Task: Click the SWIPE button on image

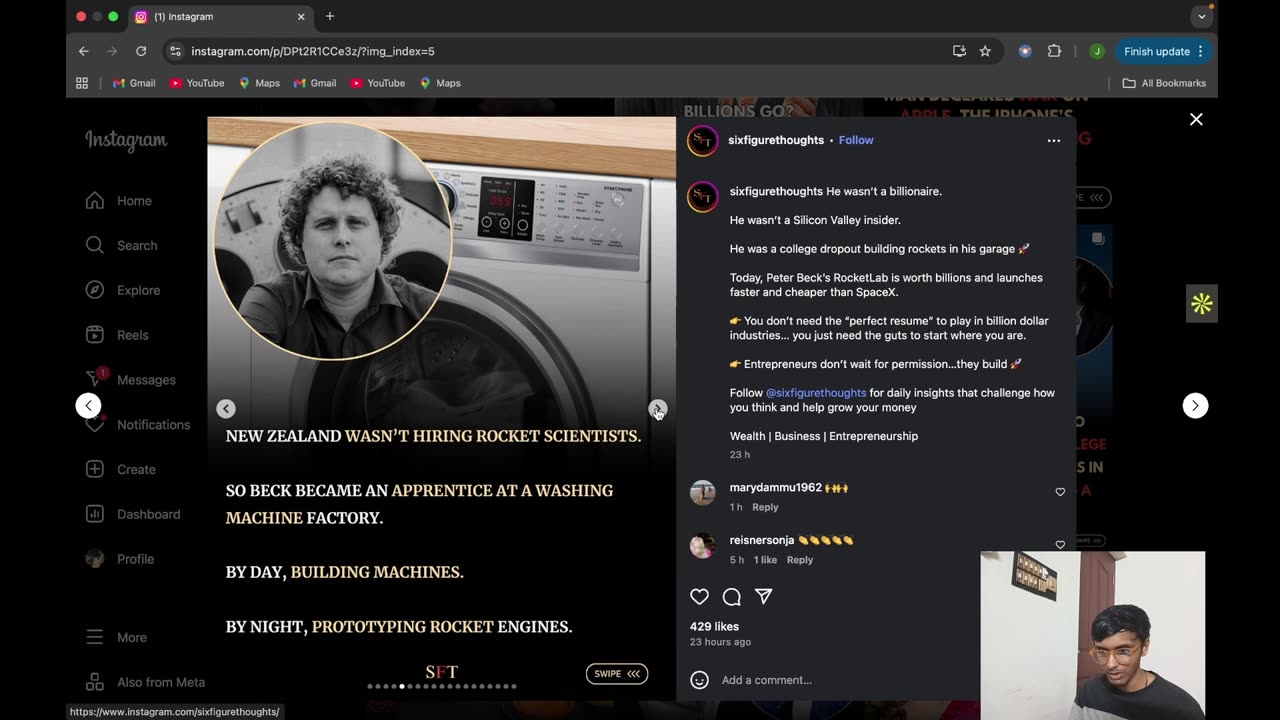Action: pos(617,674)
